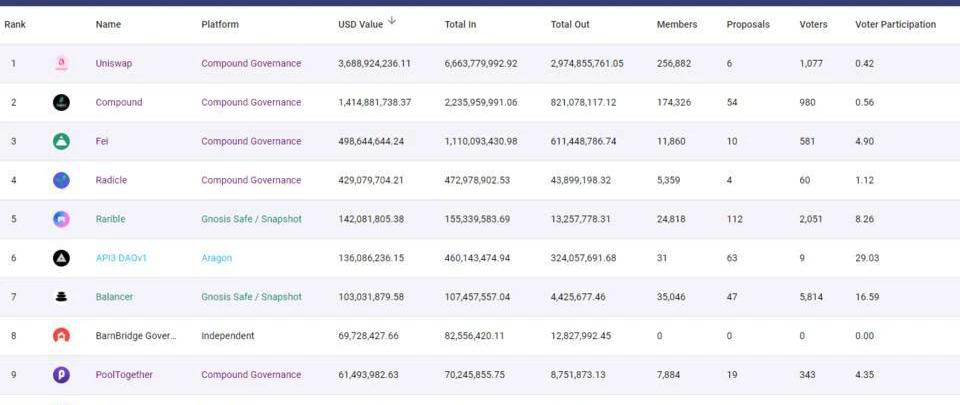Screen dimensions: 960x405
Task: Sort by the Total In column header
Action: 460,24
